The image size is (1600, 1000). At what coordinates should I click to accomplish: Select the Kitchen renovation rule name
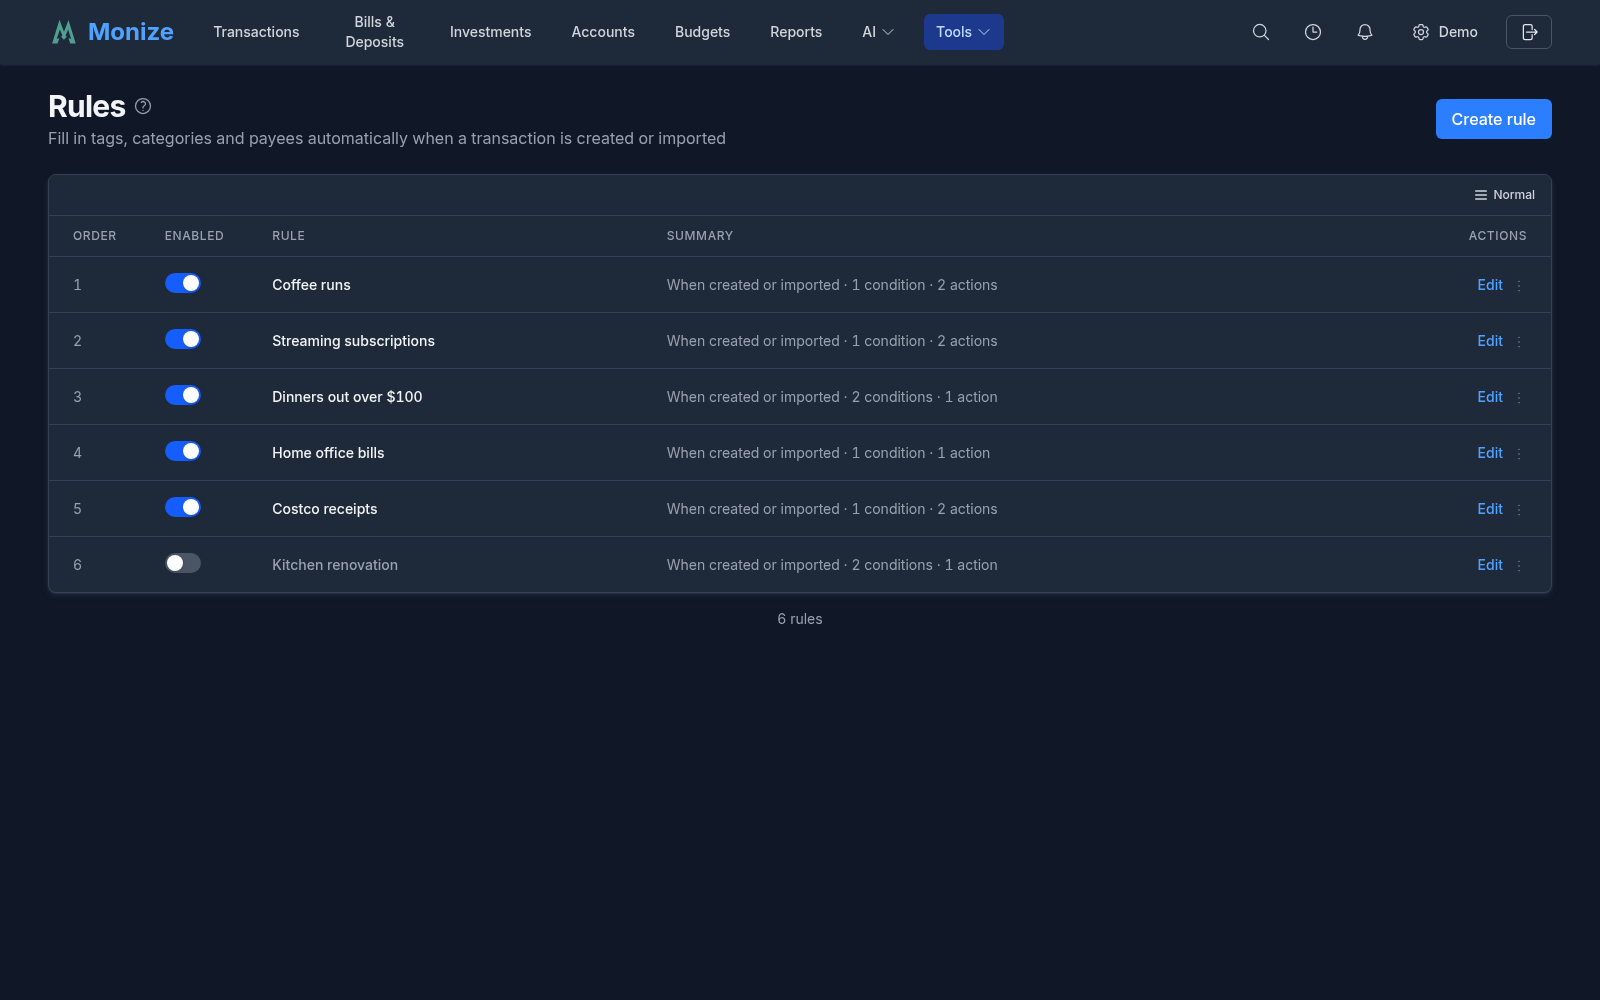tap(335, 565)
